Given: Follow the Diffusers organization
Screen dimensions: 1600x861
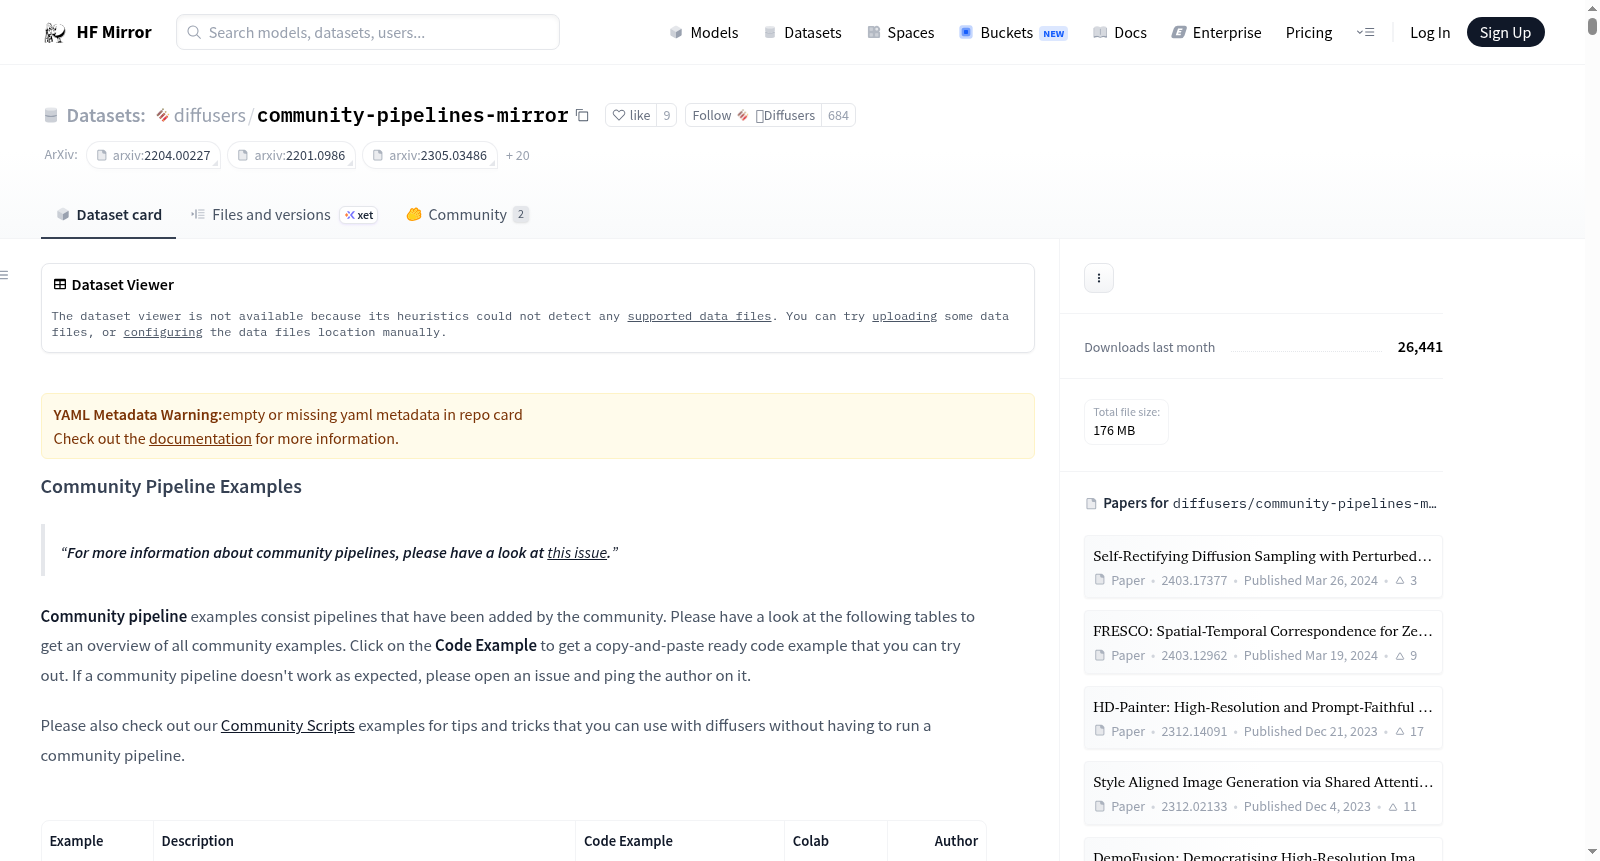Looking at the screenshot, I should pyautogui.click(x=753, y=115).
